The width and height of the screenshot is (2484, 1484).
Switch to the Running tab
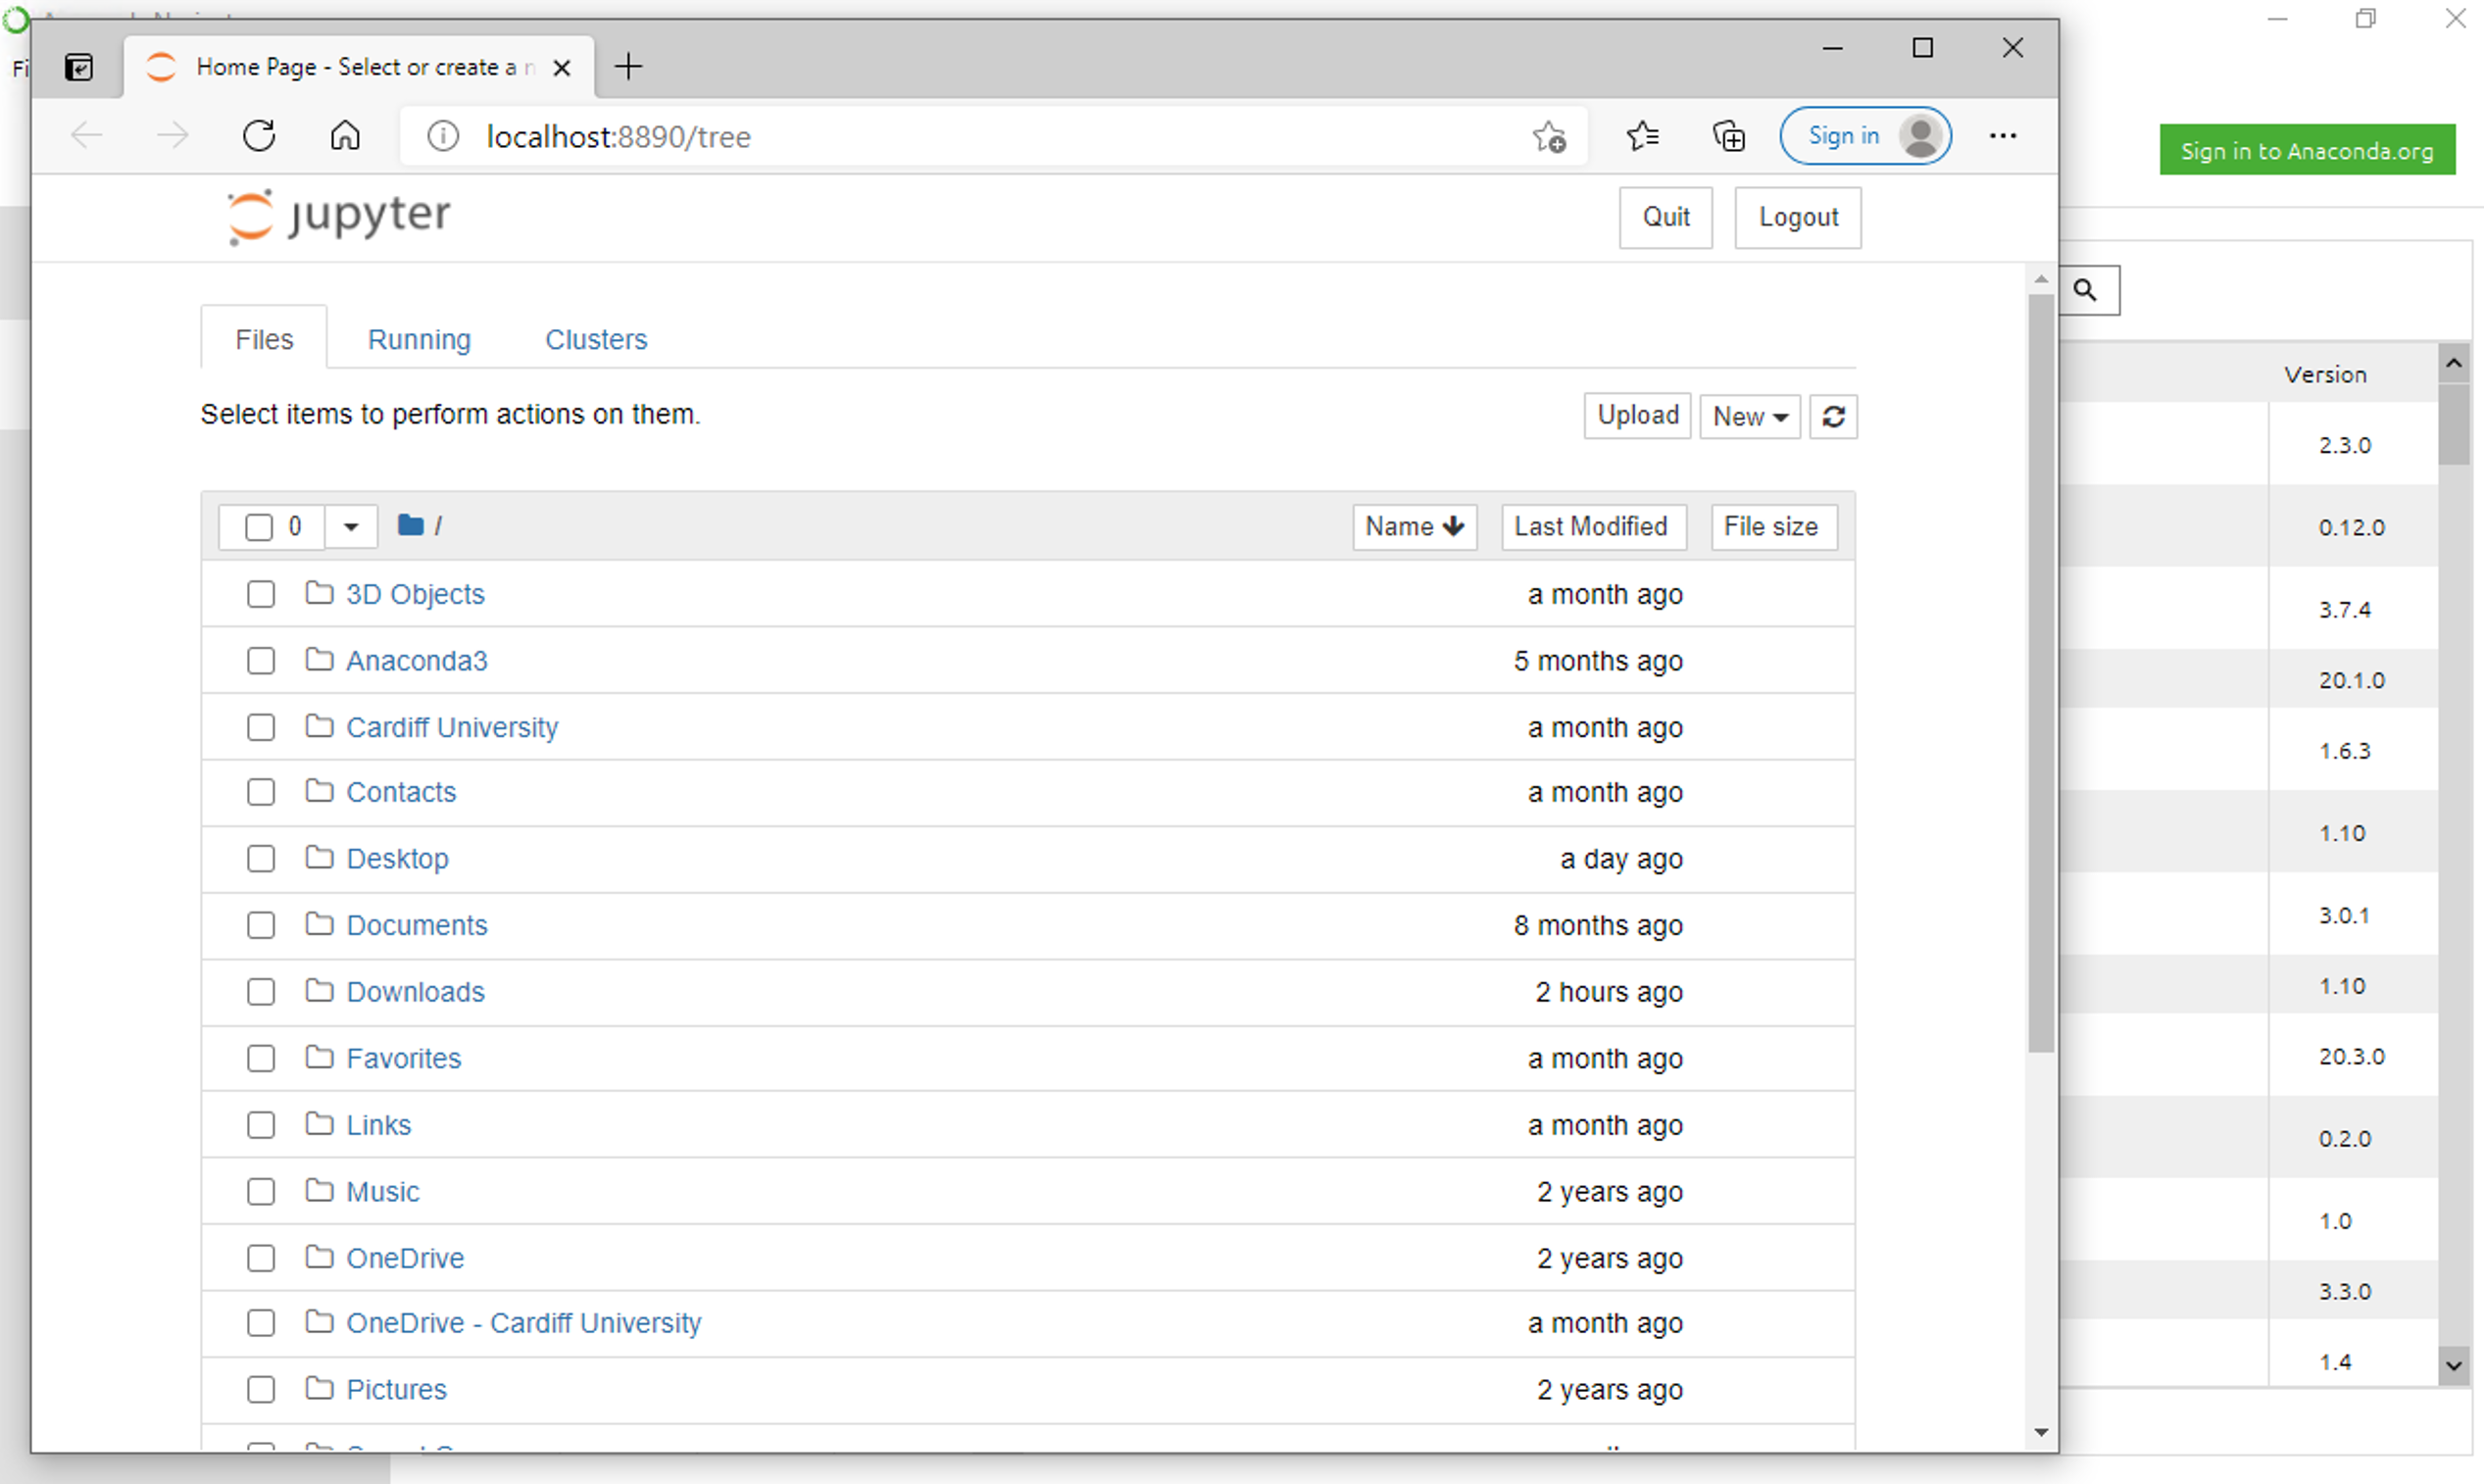point(419,339)
